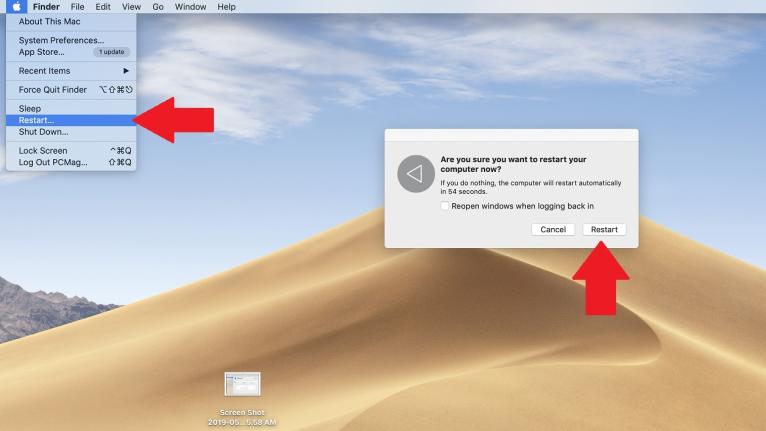This screenshot has height=431, width=766.
Task: Confirm with the Restart button in dialog
Action: pyautogui.click(x=604, y=229)
